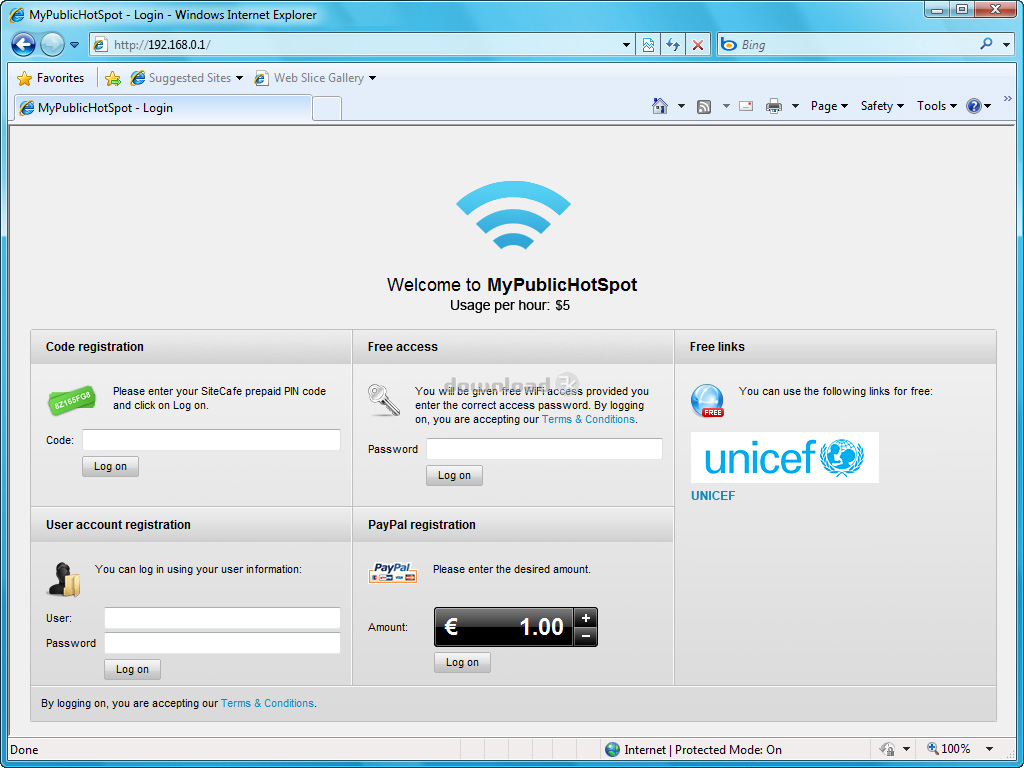Expand the Suggested Sites dropdown arrow
Viewport: 1024px width, 768px height.
click(240, 78)
